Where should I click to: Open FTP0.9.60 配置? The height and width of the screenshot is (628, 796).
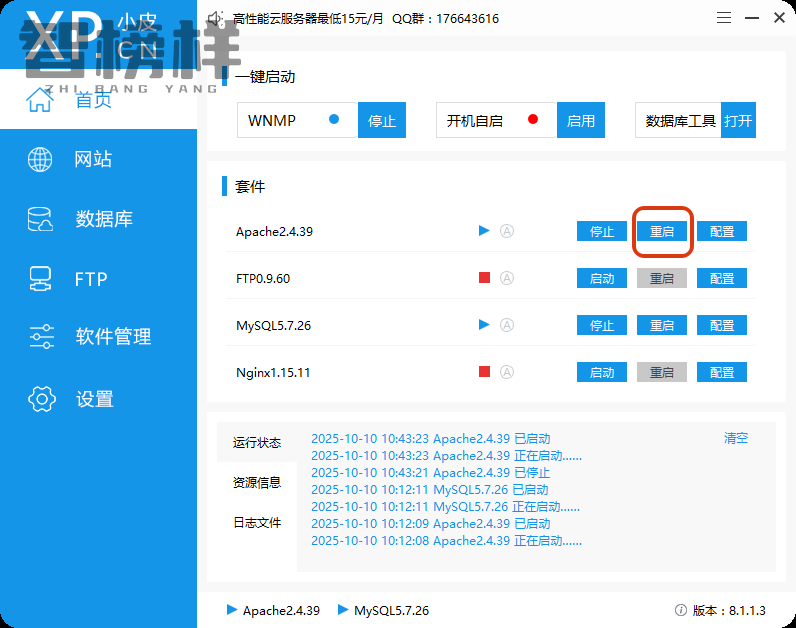coord(722,278)
